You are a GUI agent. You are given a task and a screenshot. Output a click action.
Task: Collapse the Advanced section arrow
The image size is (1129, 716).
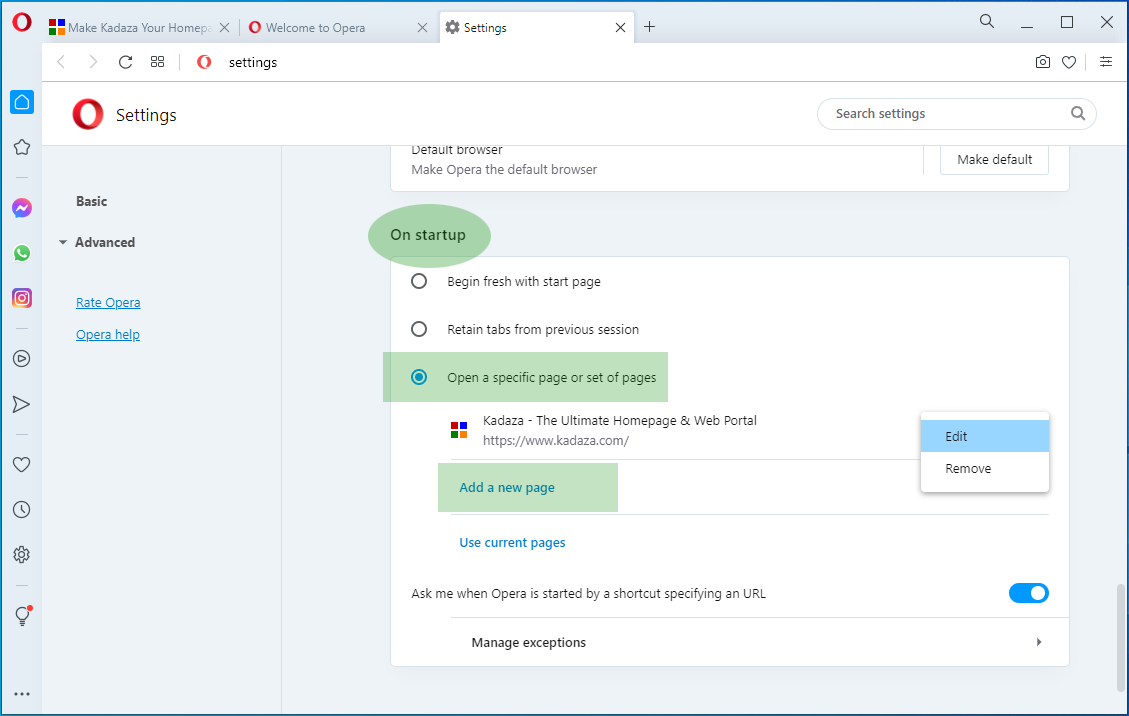pos(63,243)
